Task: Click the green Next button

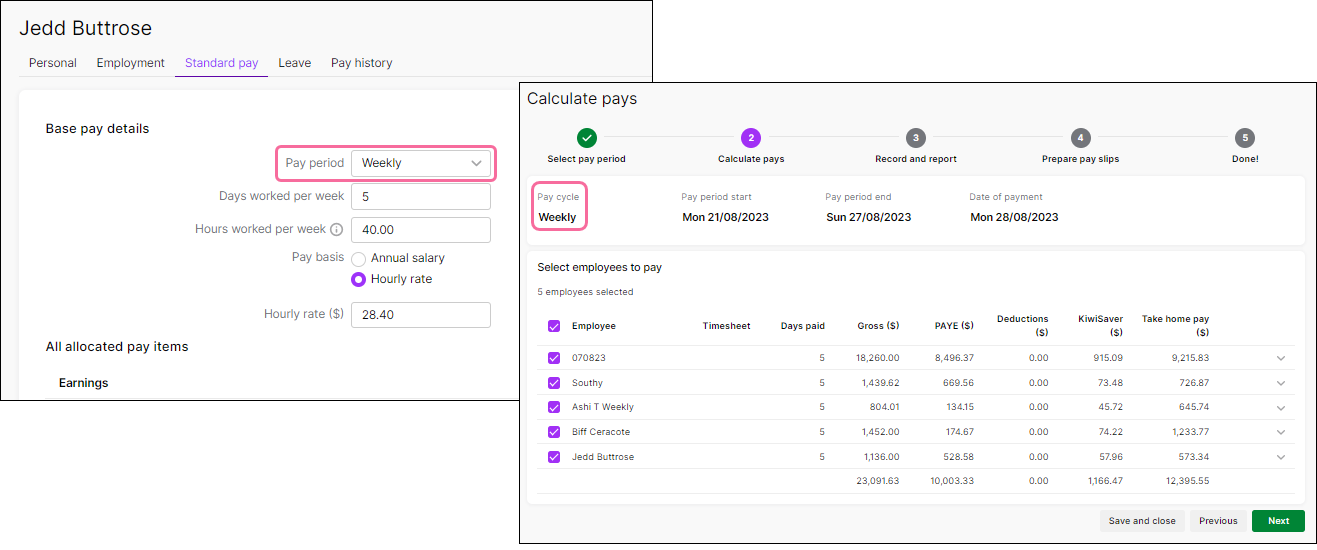Action: [x=1278, y=521]
